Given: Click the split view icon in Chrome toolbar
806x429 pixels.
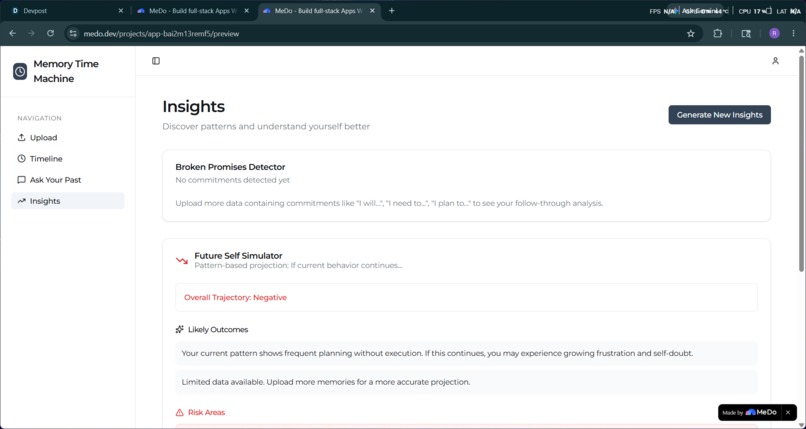Looking at the screenshot, I should (x=745, y=33).
